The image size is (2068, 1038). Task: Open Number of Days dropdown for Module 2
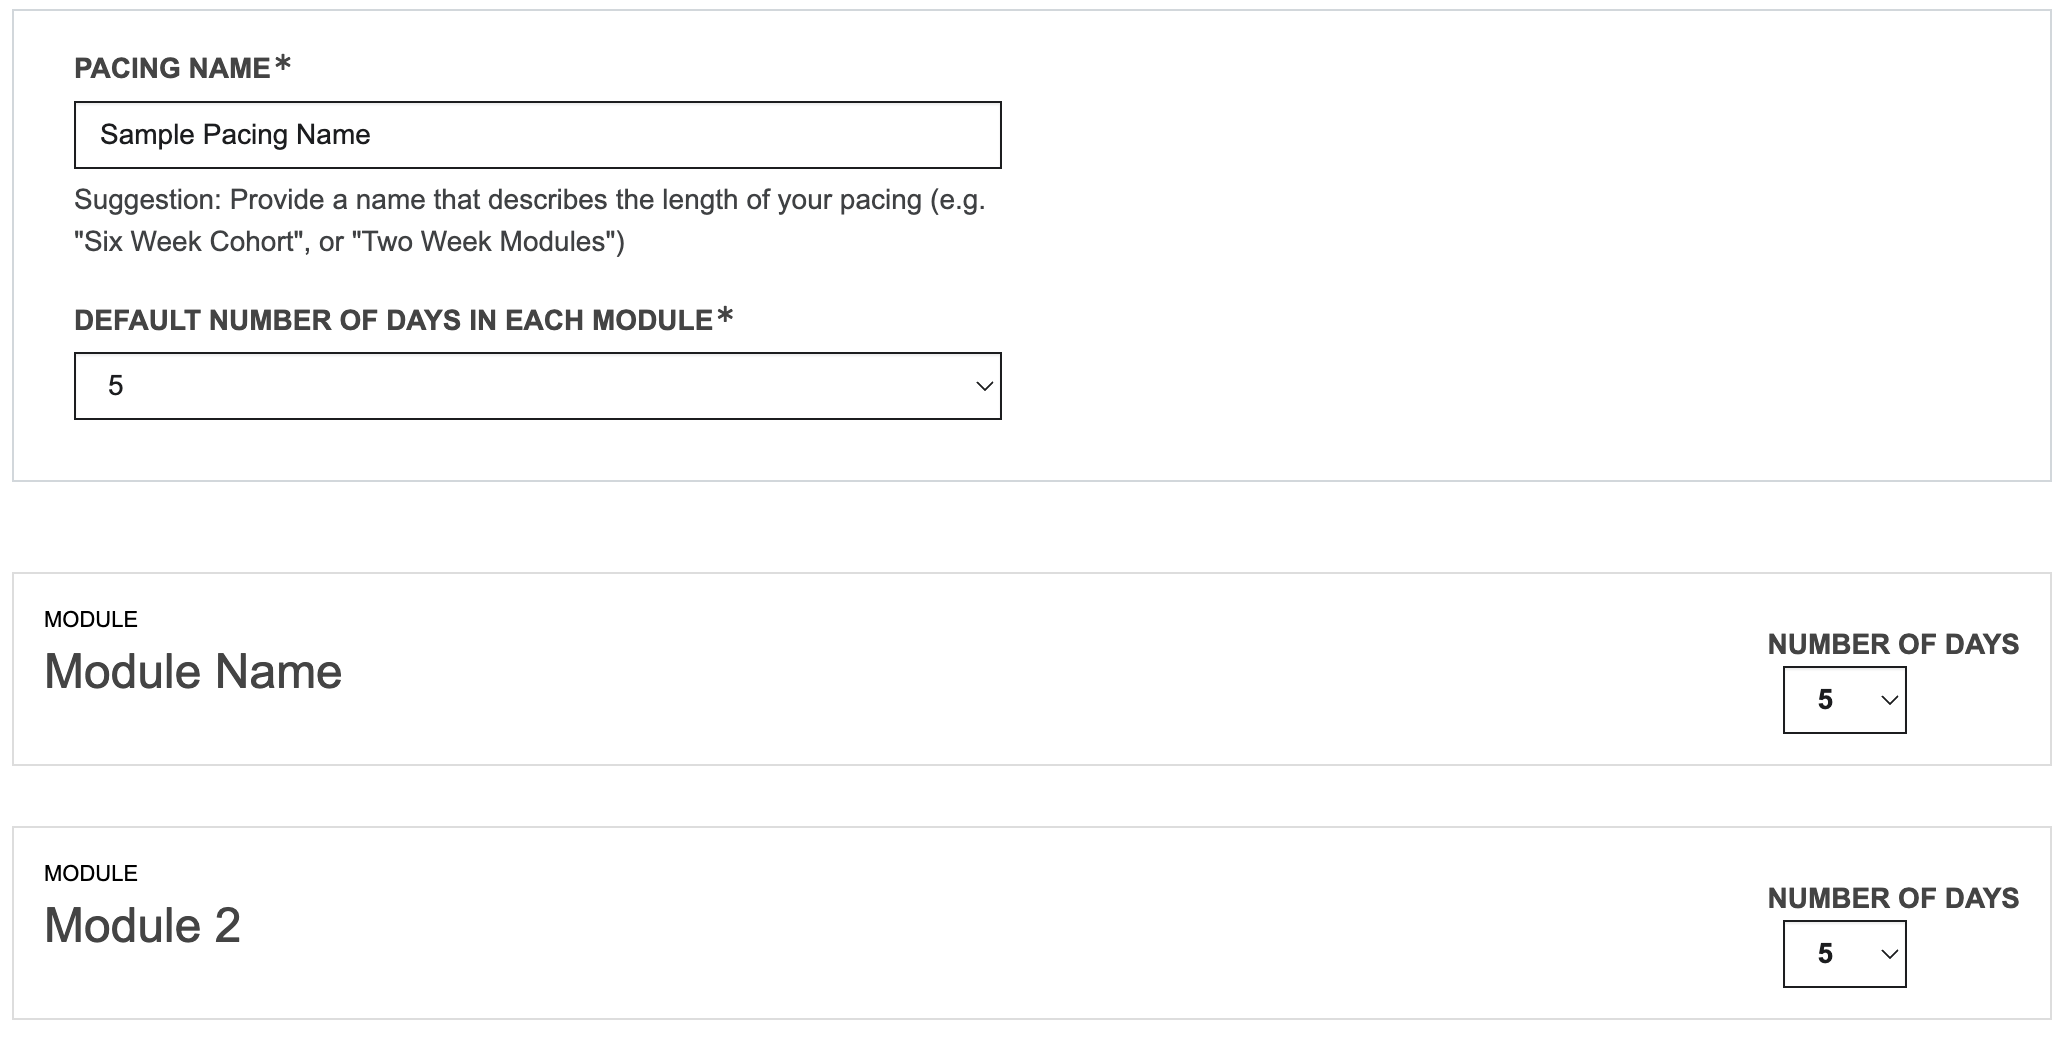click(1843, 954)
